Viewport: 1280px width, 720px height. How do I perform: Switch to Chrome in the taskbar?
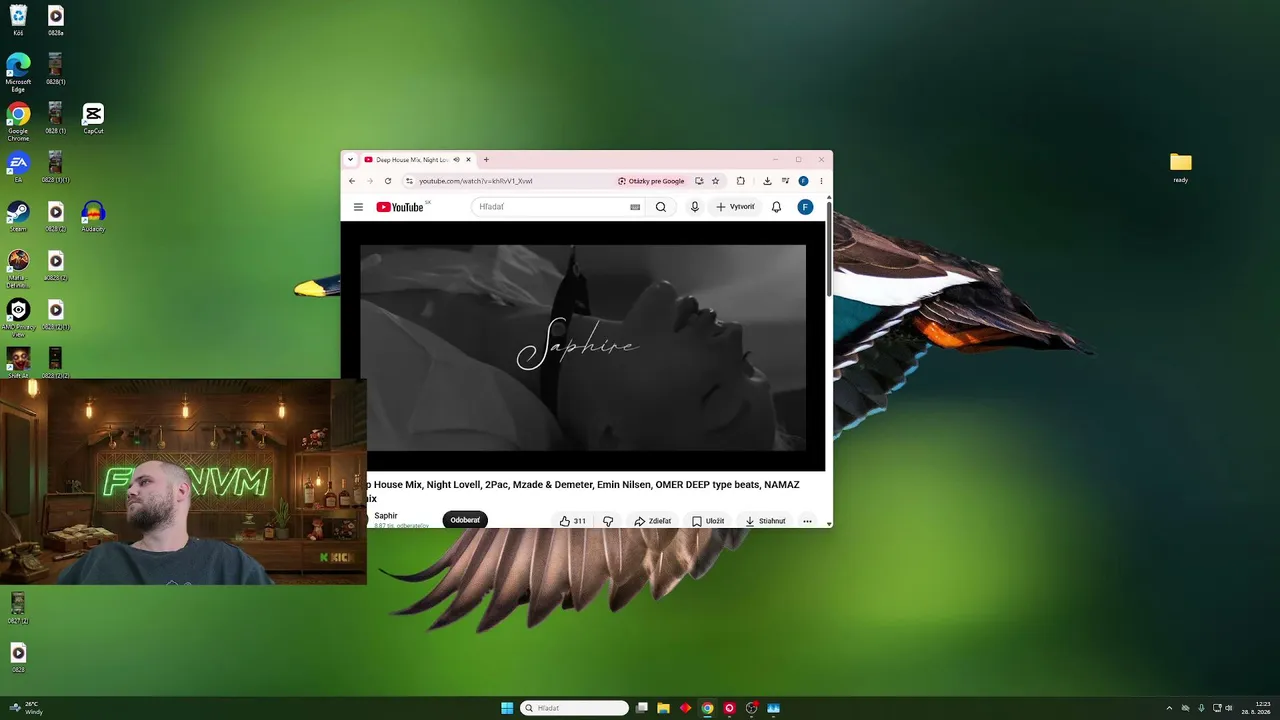tap(707, 708)
